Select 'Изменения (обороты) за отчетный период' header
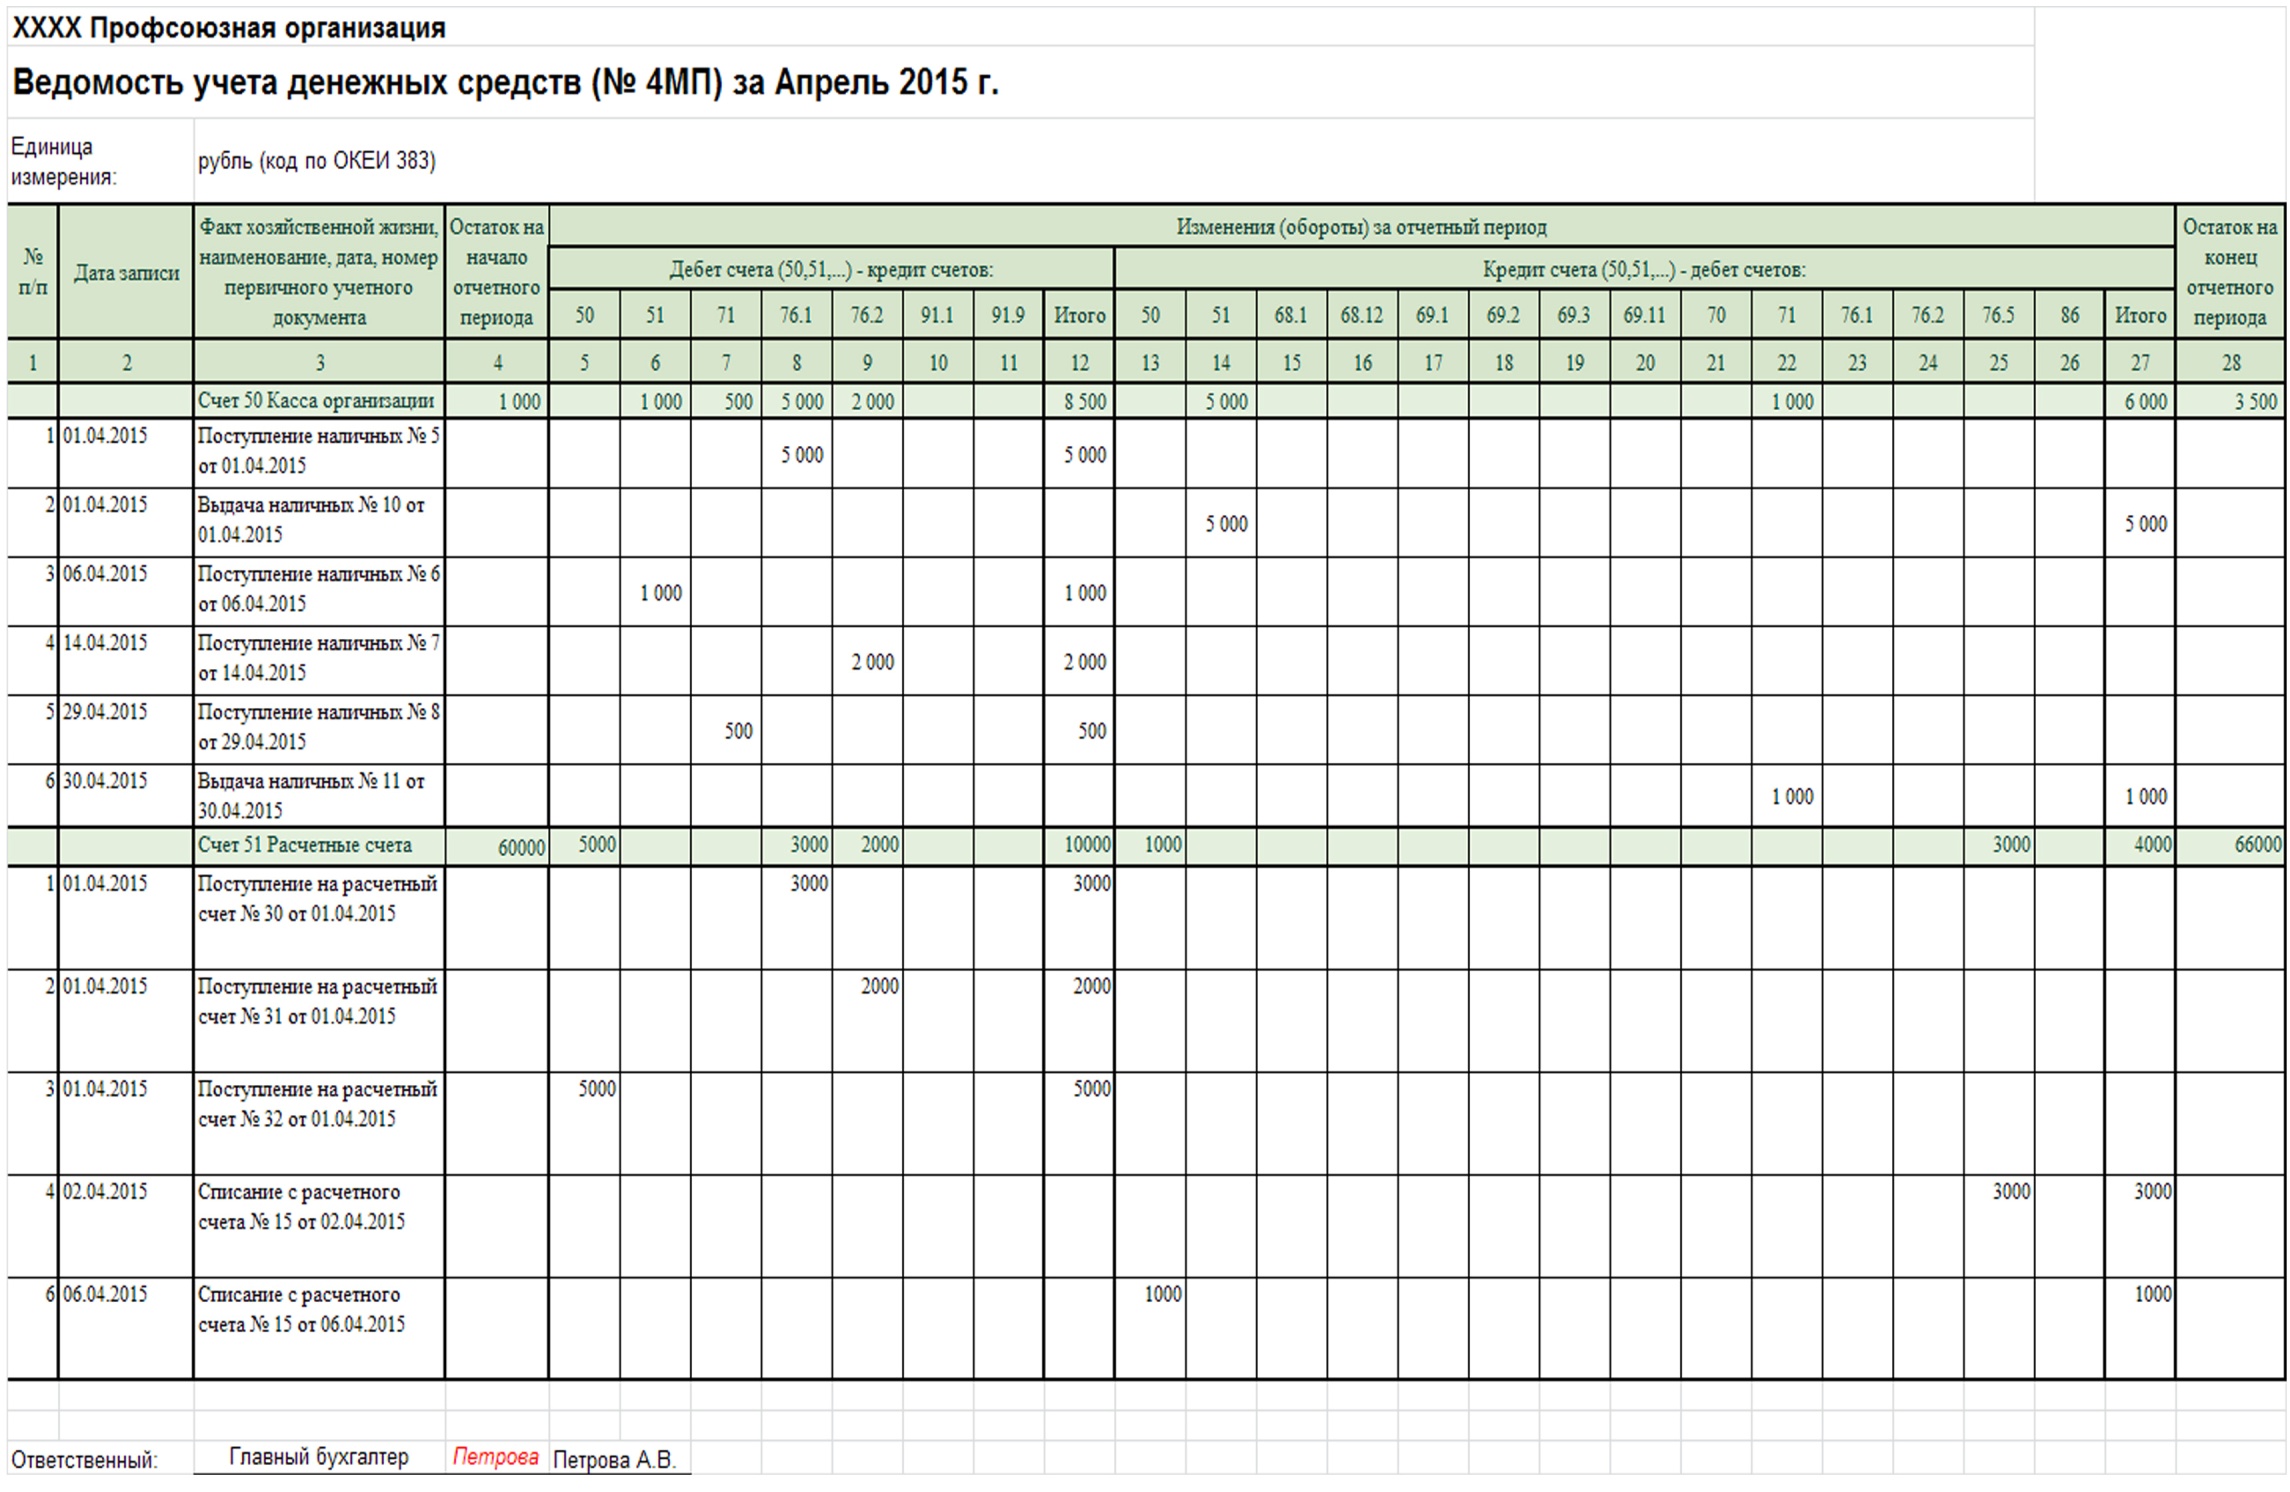Viewport: 2290px width, 1492px height. (x=1361, y=227)
